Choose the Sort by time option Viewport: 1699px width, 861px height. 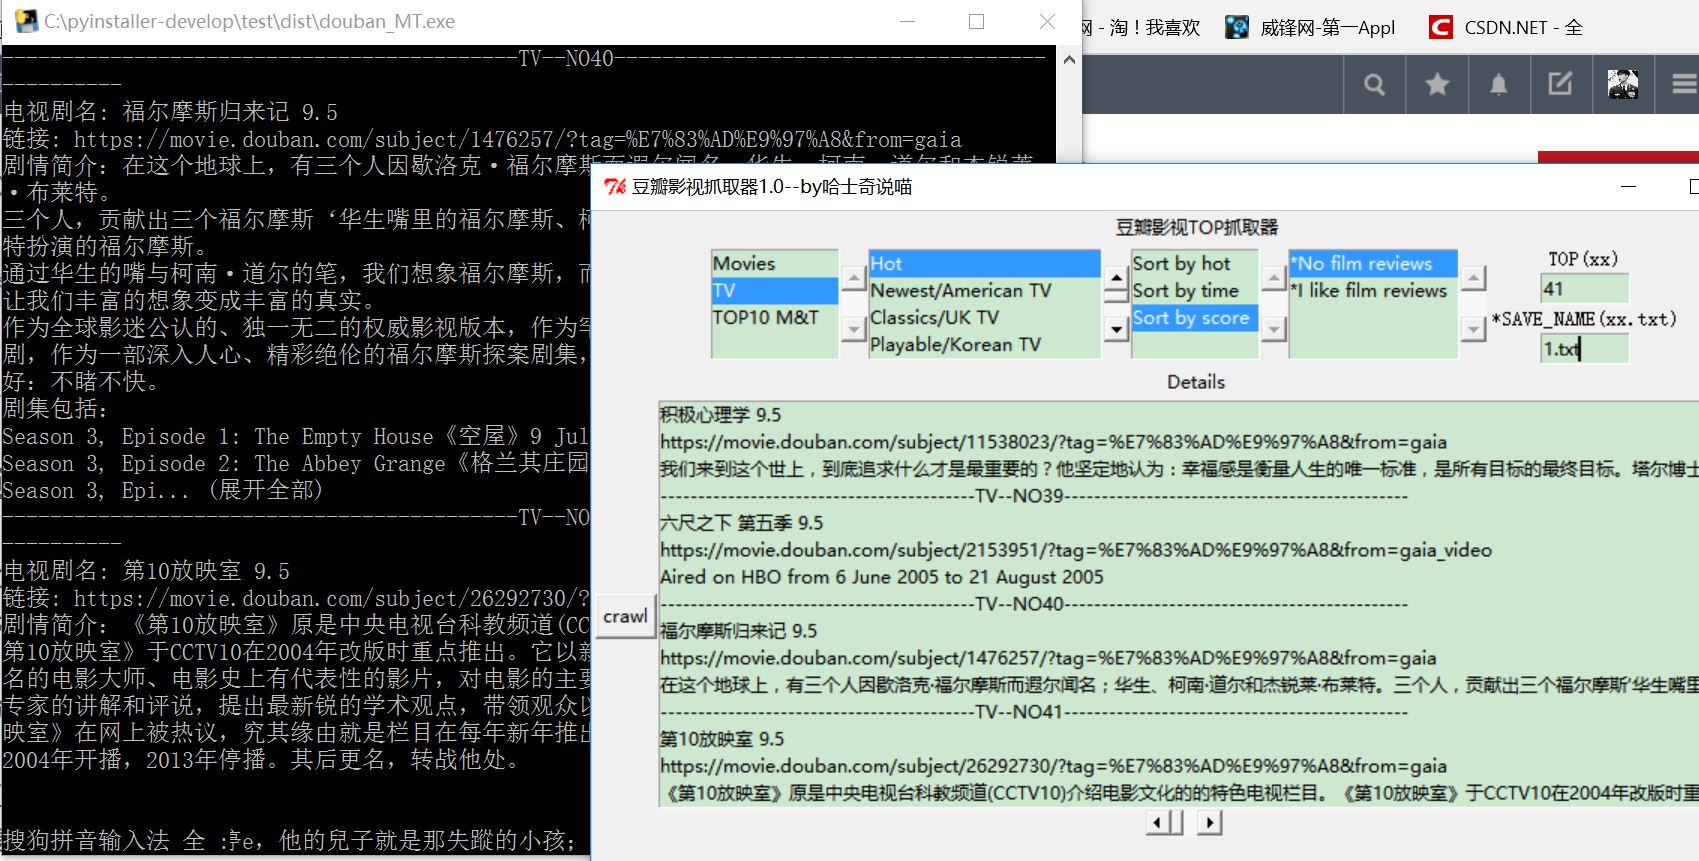click(1194, 290)
